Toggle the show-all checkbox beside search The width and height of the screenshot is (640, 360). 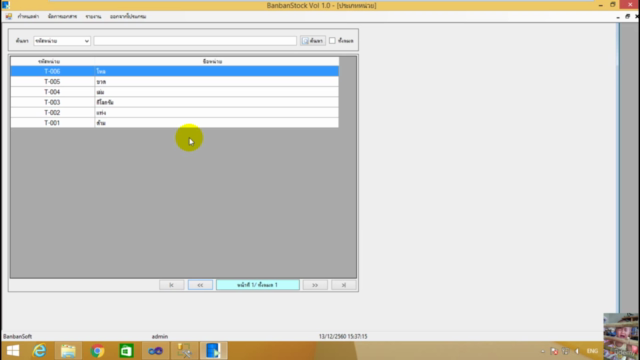tap(332, 41)
